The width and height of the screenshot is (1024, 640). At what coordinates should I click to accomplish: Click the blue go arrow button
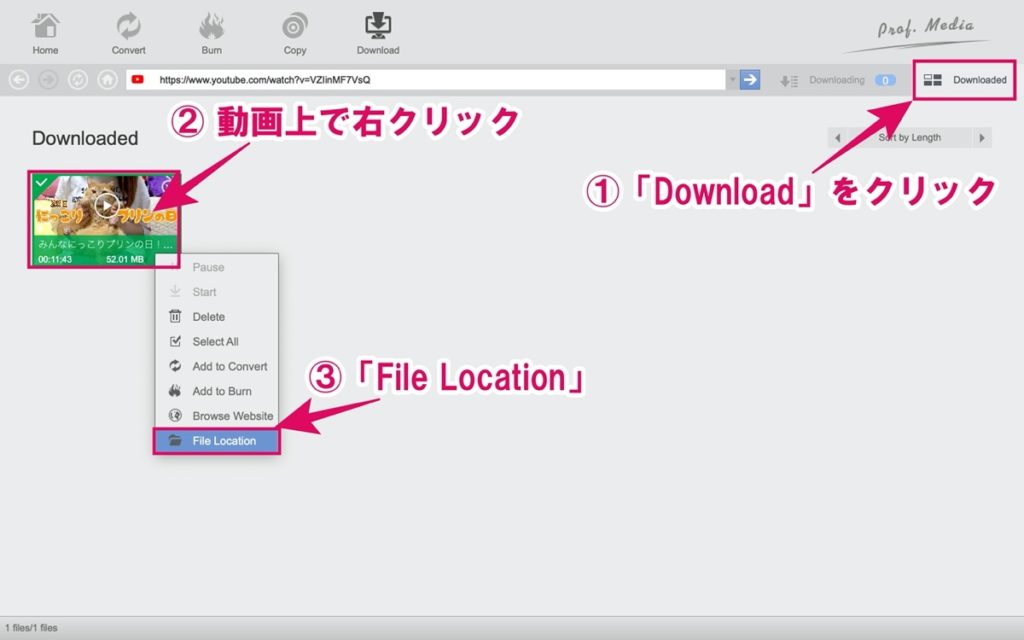(x=750, y=80)
